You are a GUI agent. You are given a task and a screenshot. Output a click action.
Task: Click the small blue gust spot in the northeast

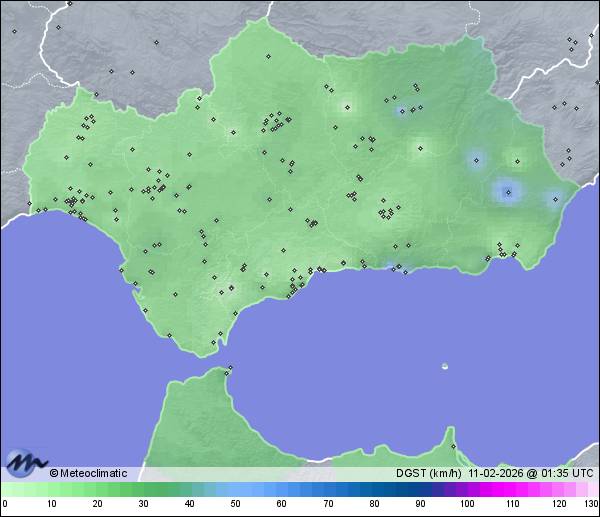(x=403, y=111)
